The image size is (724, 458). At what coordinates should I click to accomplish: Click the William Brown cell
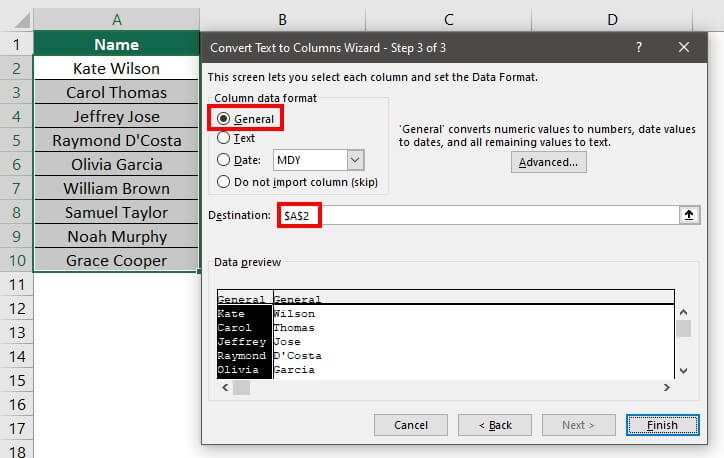pyautogui.click(x=117, y=188)
